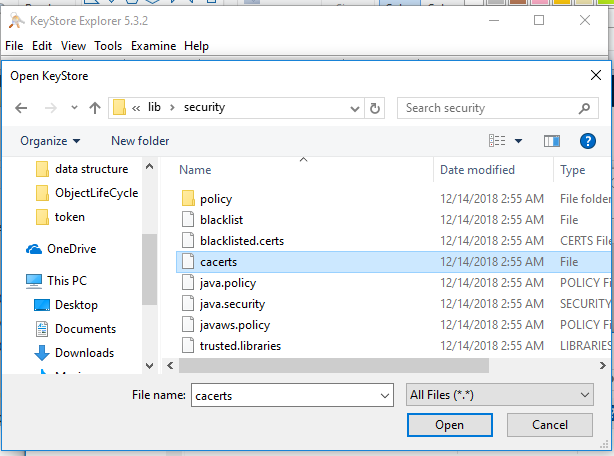The width and height of the screenshot is (614, 456).
Task: Open more view options arrow
Action: (x=518, y=141)
